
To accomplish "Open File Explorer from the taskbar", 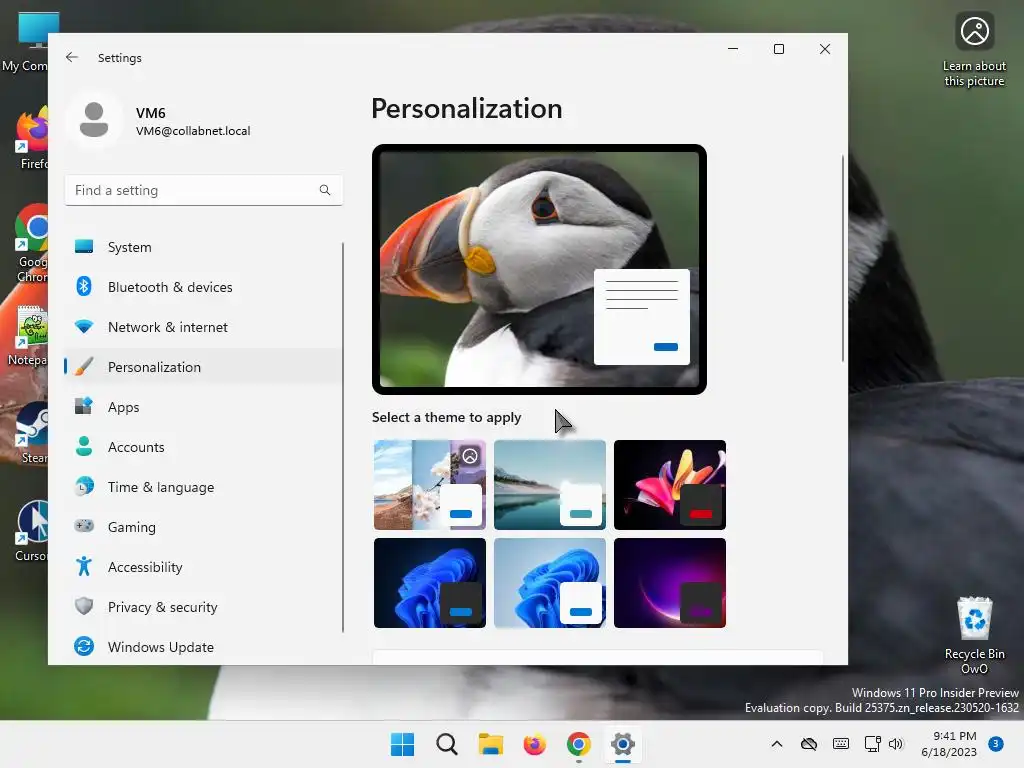I will point(490,744).
